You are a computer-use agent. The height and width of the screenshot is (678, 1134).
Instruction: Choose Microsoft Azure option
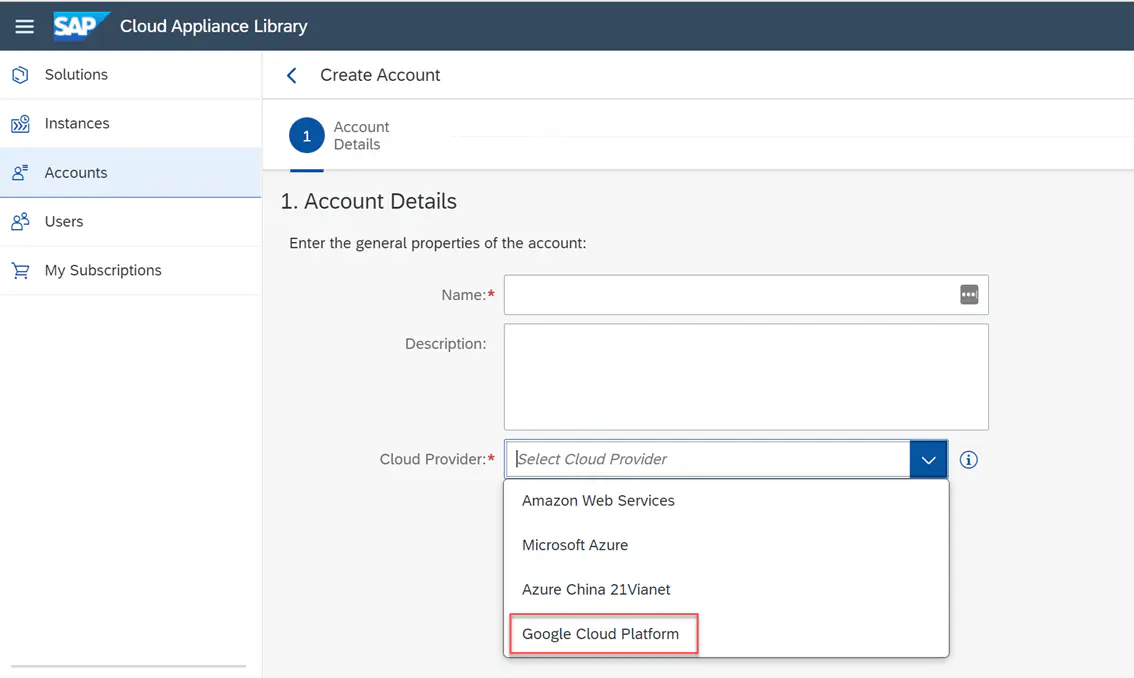[x=726, y=545]
